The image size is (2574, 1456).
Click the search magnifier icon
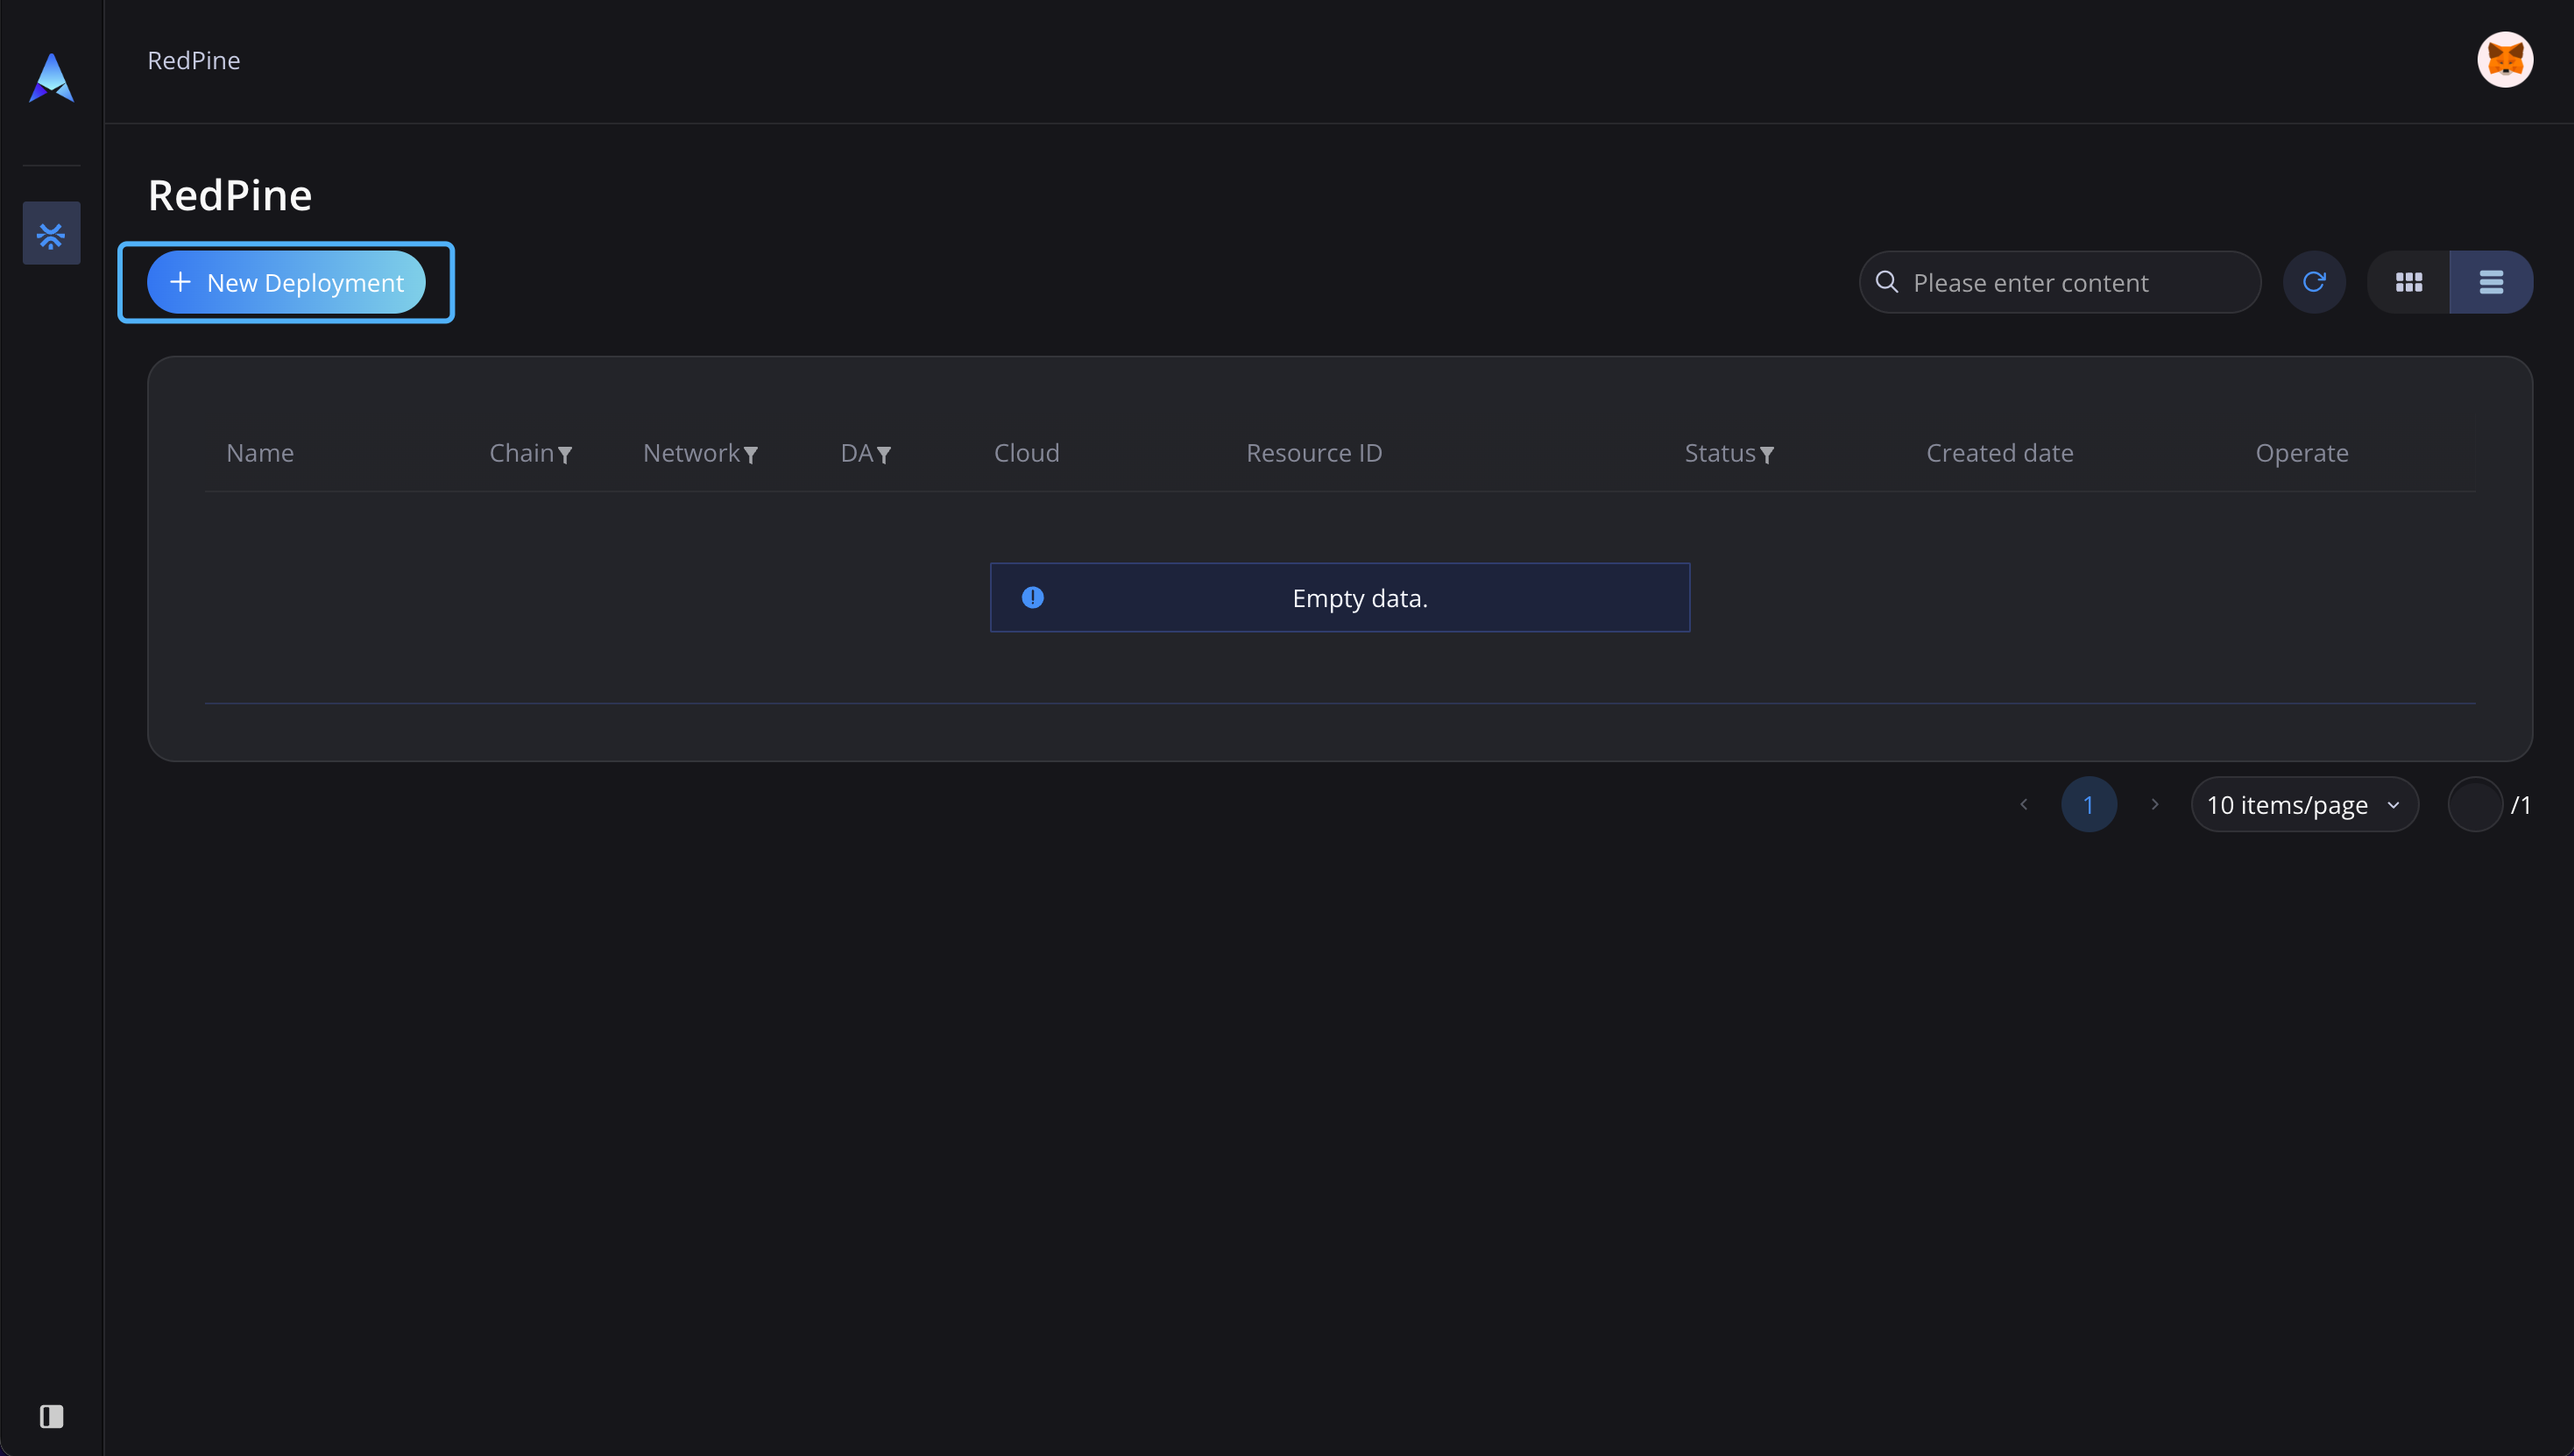point(1886,282)
